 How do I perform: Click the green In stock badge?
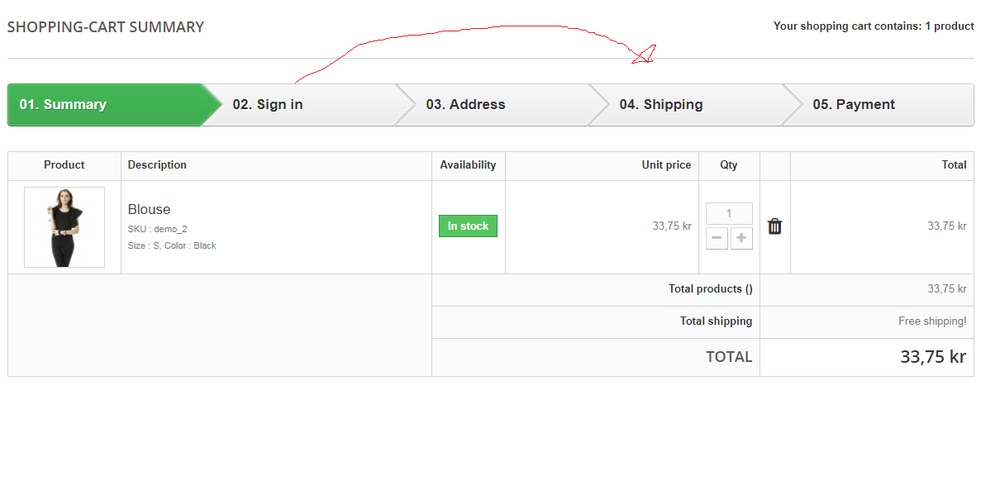(x=468, y=226)
